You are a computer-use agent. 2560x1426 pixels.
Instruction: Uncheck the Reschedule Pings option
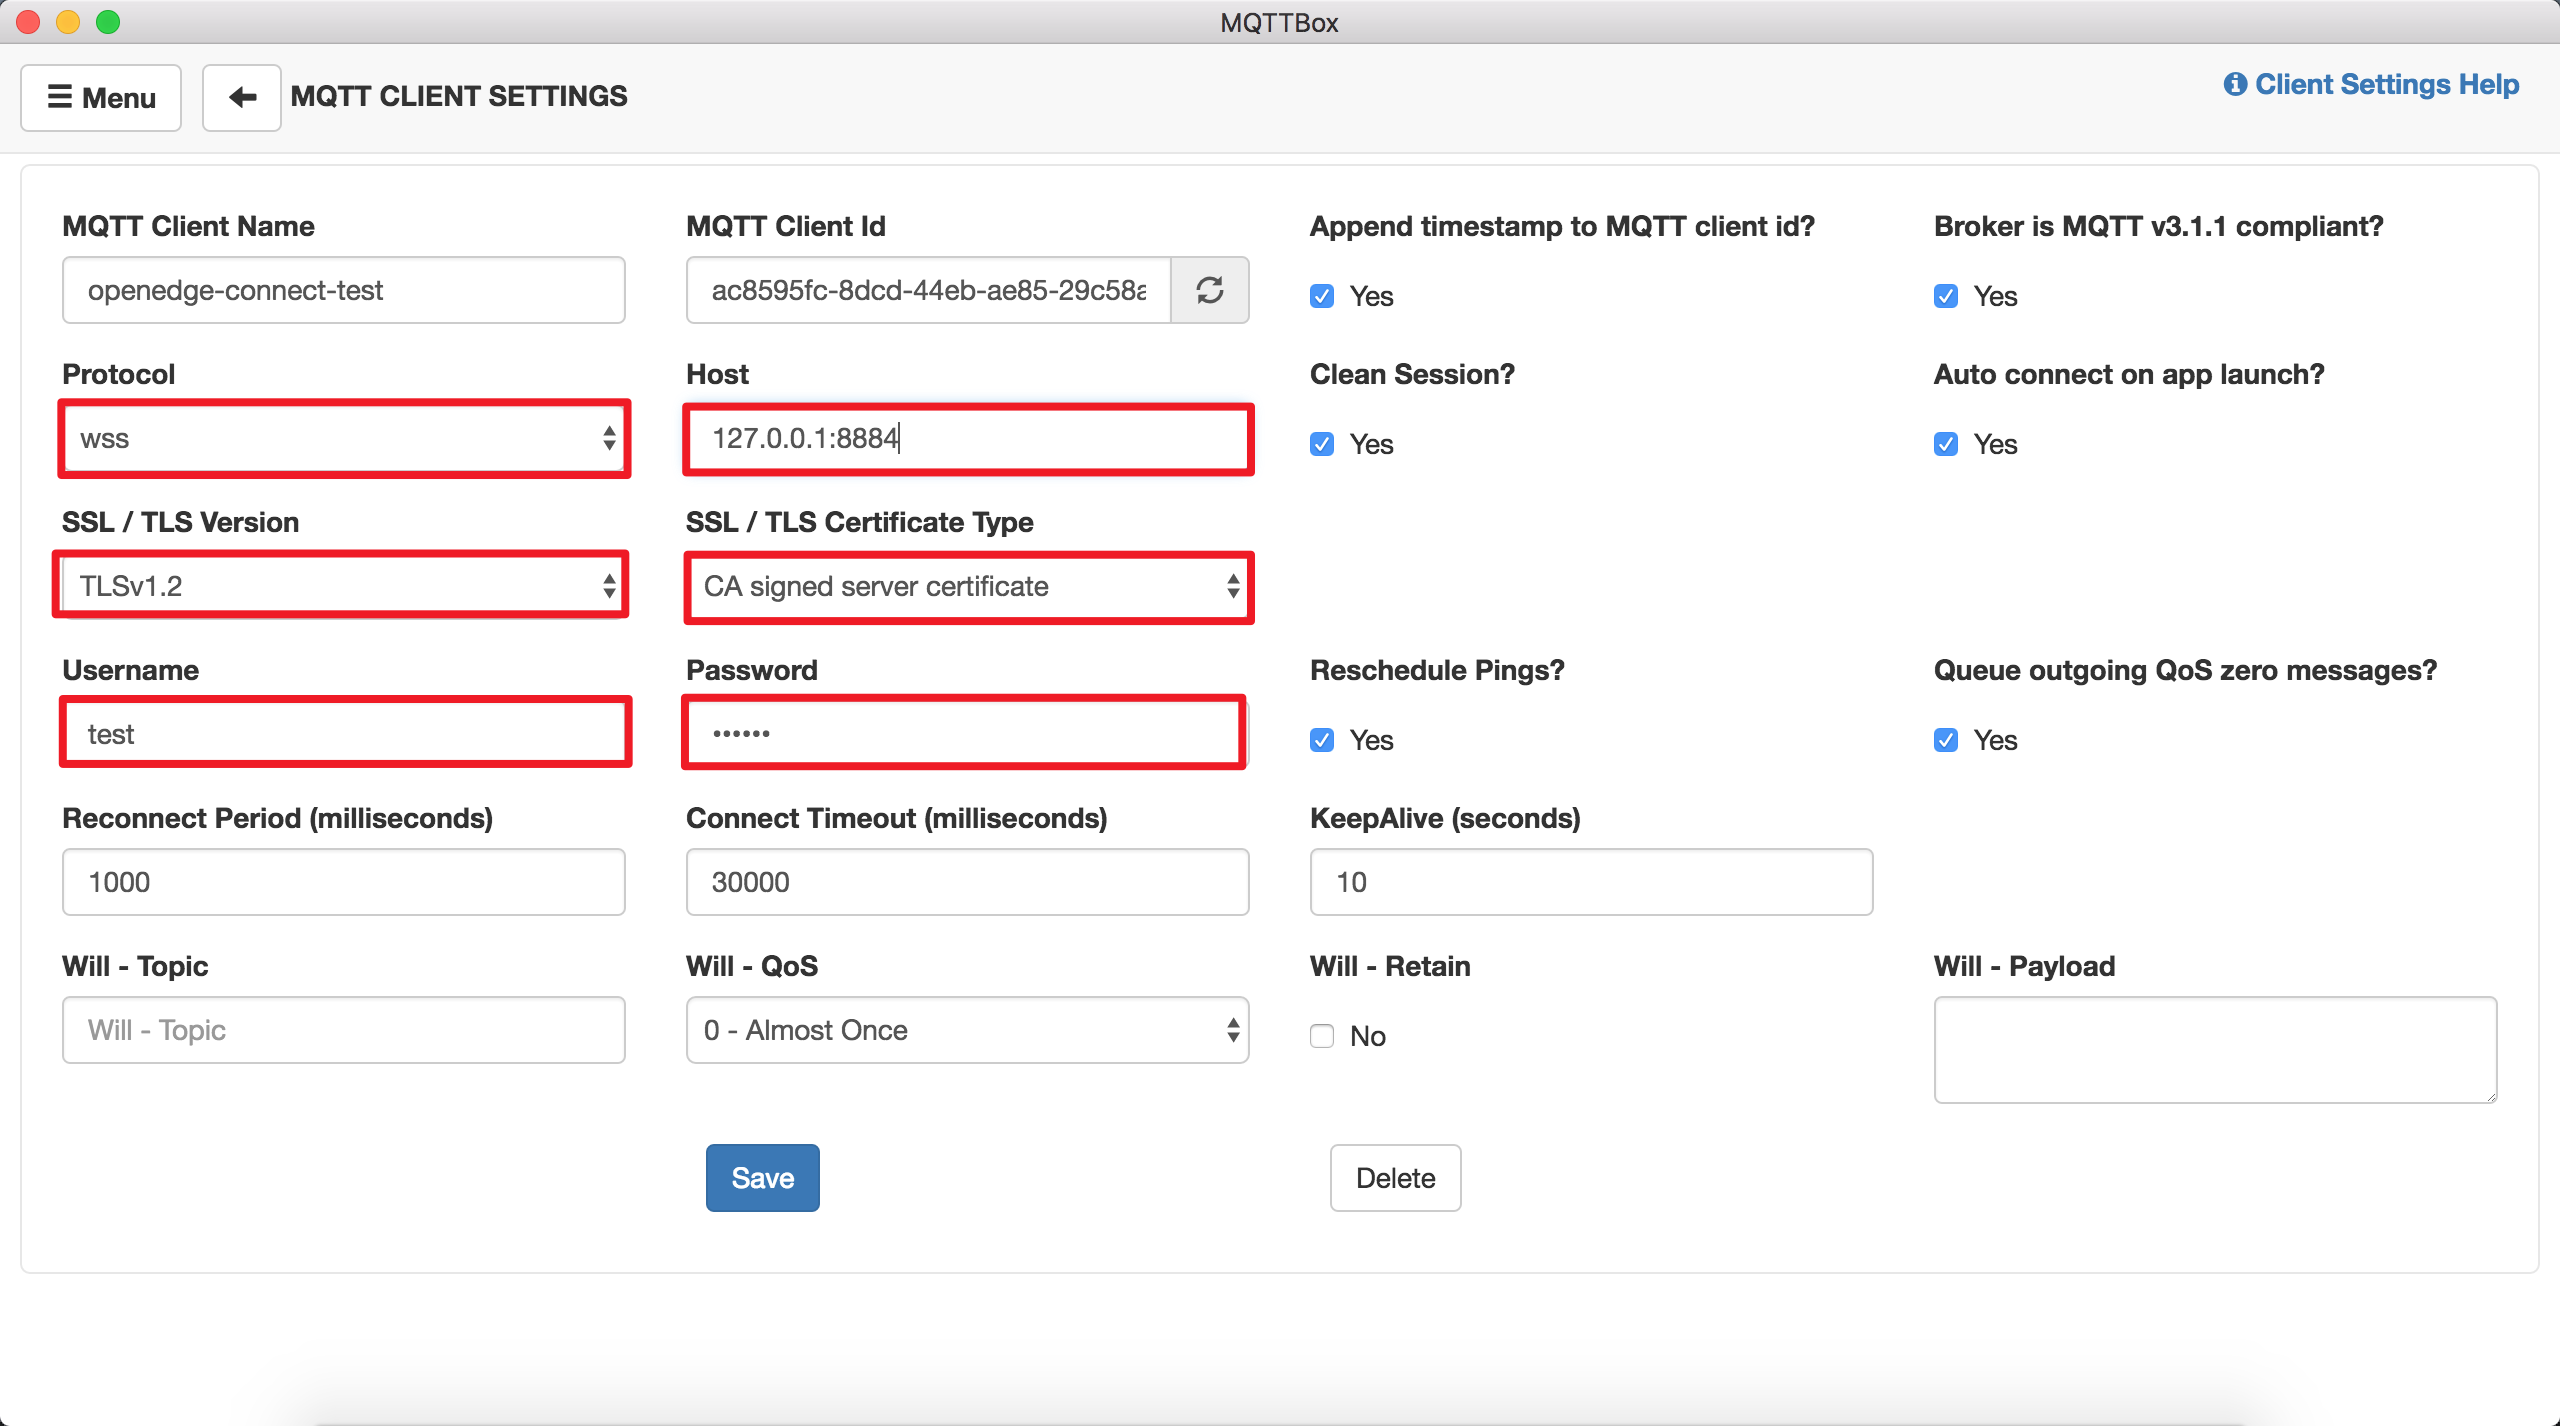click(x=1322, y=740)
